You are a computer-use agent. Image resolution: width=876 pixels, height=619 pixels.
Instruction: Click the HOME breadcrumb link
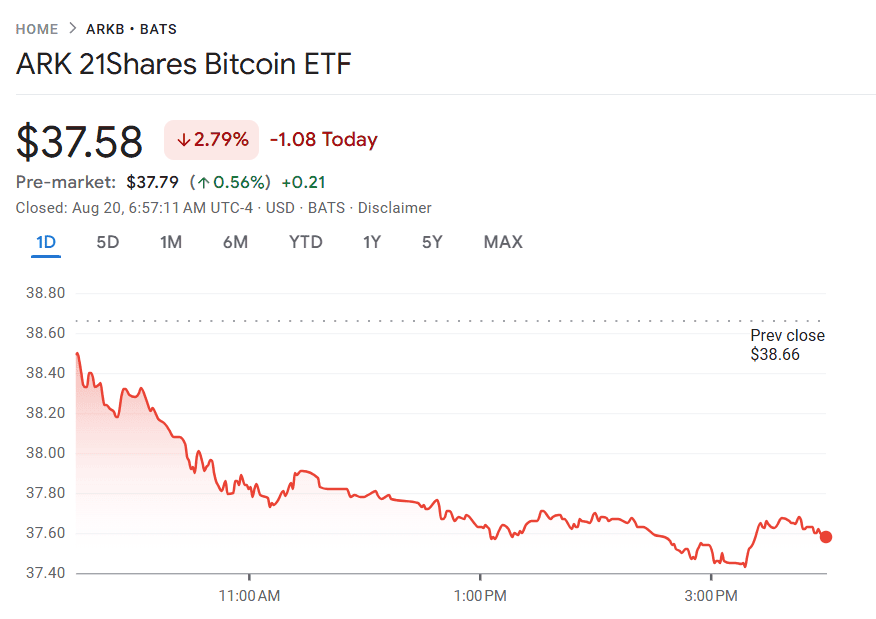[37, 29]
